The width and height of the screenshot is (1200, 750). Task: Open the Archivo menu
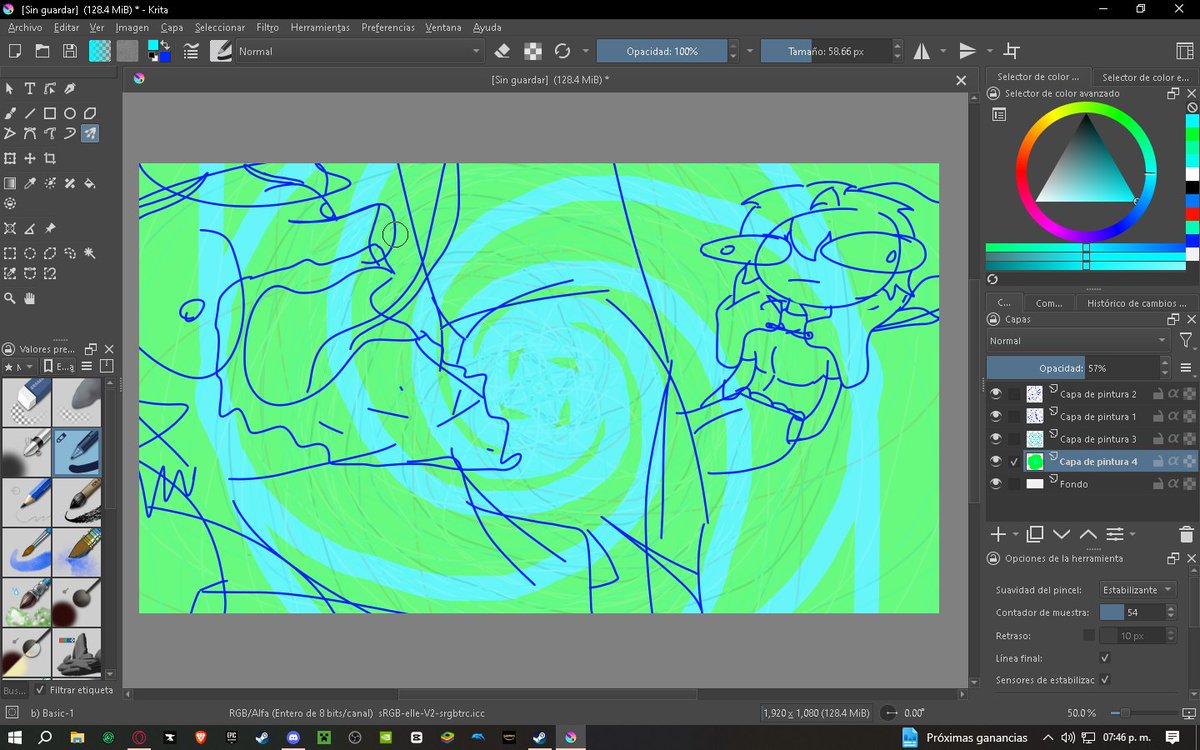coord(25,27)
